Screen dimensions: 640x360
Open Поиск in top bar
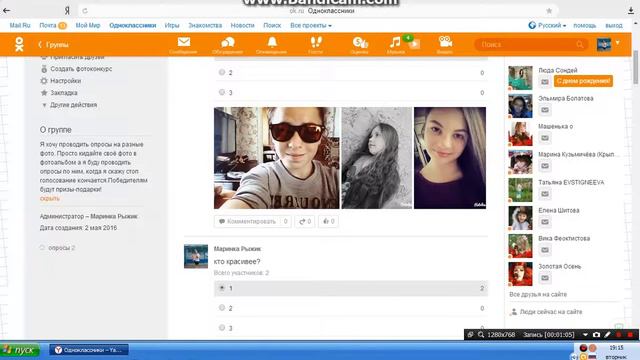tap(272, 25)
